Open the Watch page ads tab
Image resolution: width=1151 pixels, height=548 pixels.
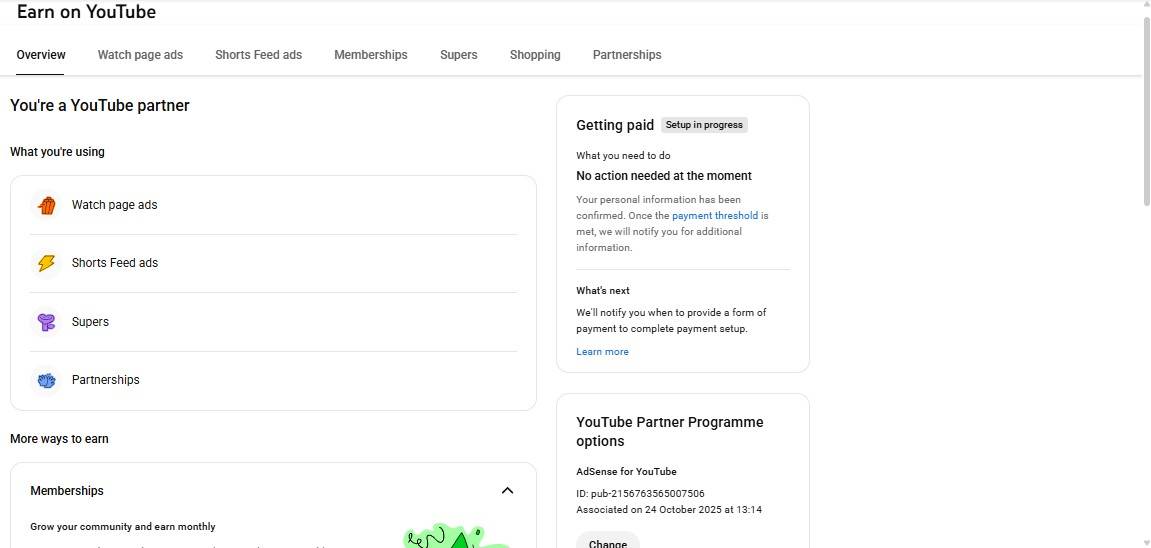pos(140,55)
